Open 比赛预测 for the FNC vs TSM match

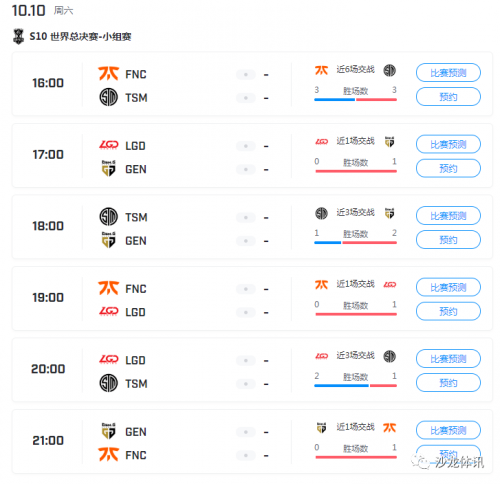pos(448,73)
